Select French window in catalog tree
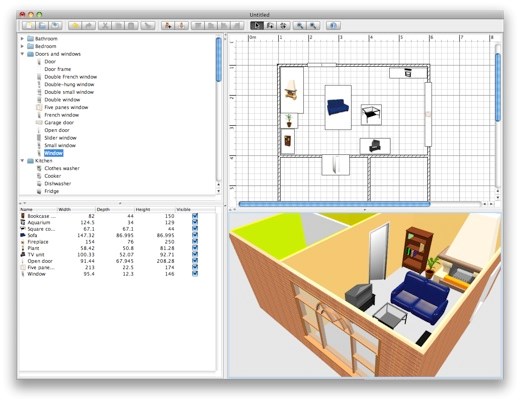Screen dimensions: 520x402 point(62,115)
